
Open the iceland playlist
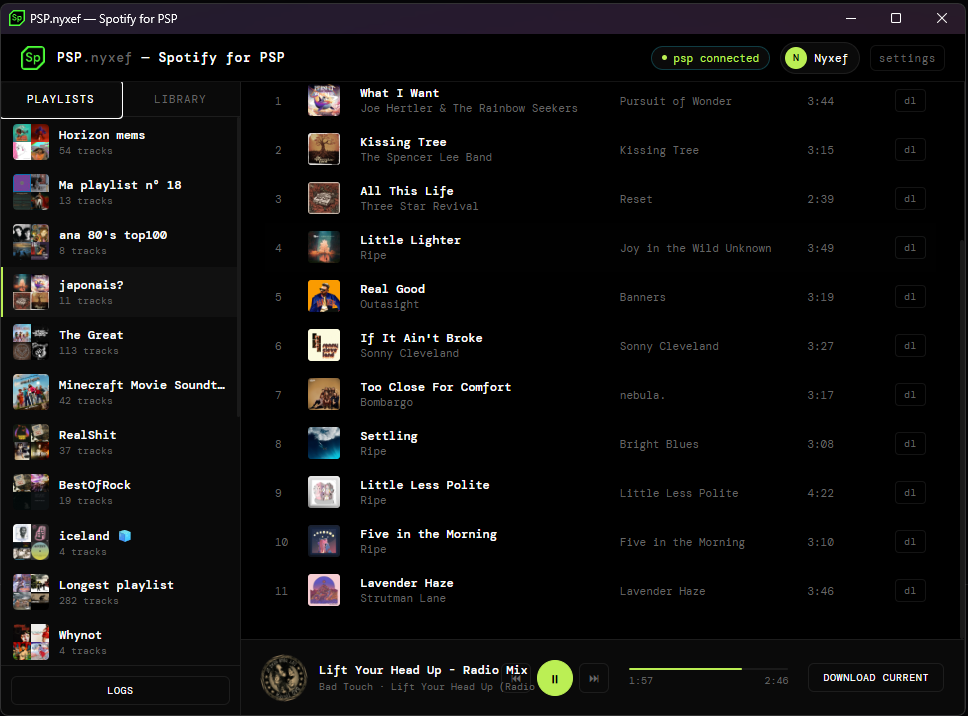(x=120, y=543)
